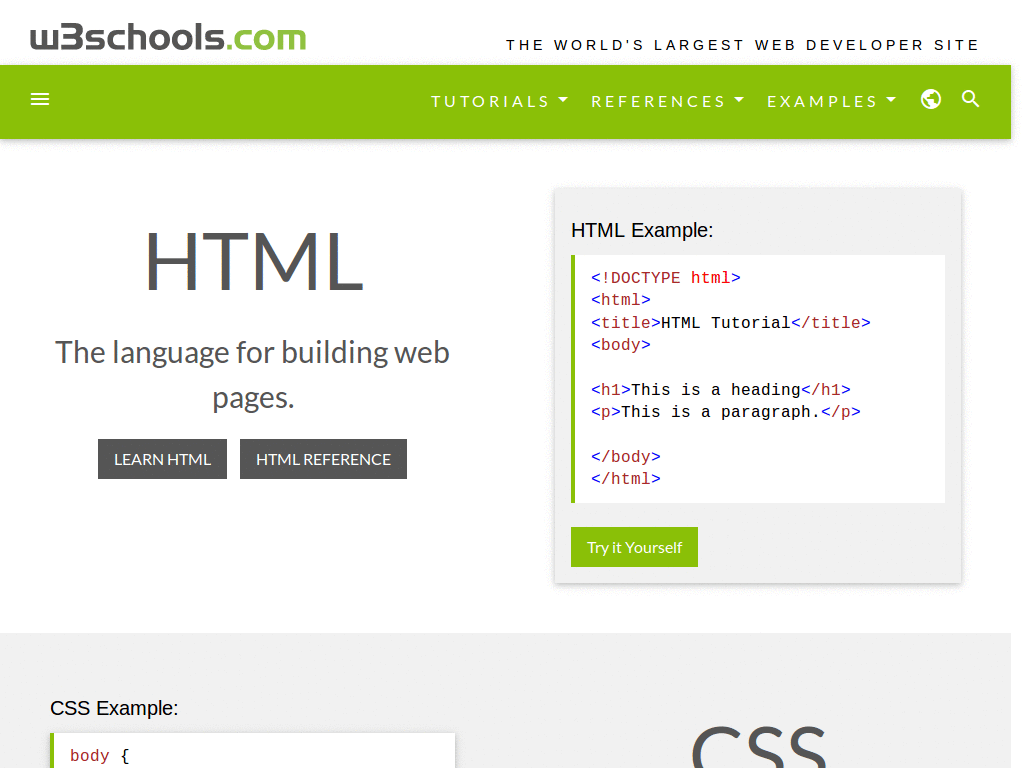Click the search magnifier icon
This screenshot has height=768, width=1024.
970,100
